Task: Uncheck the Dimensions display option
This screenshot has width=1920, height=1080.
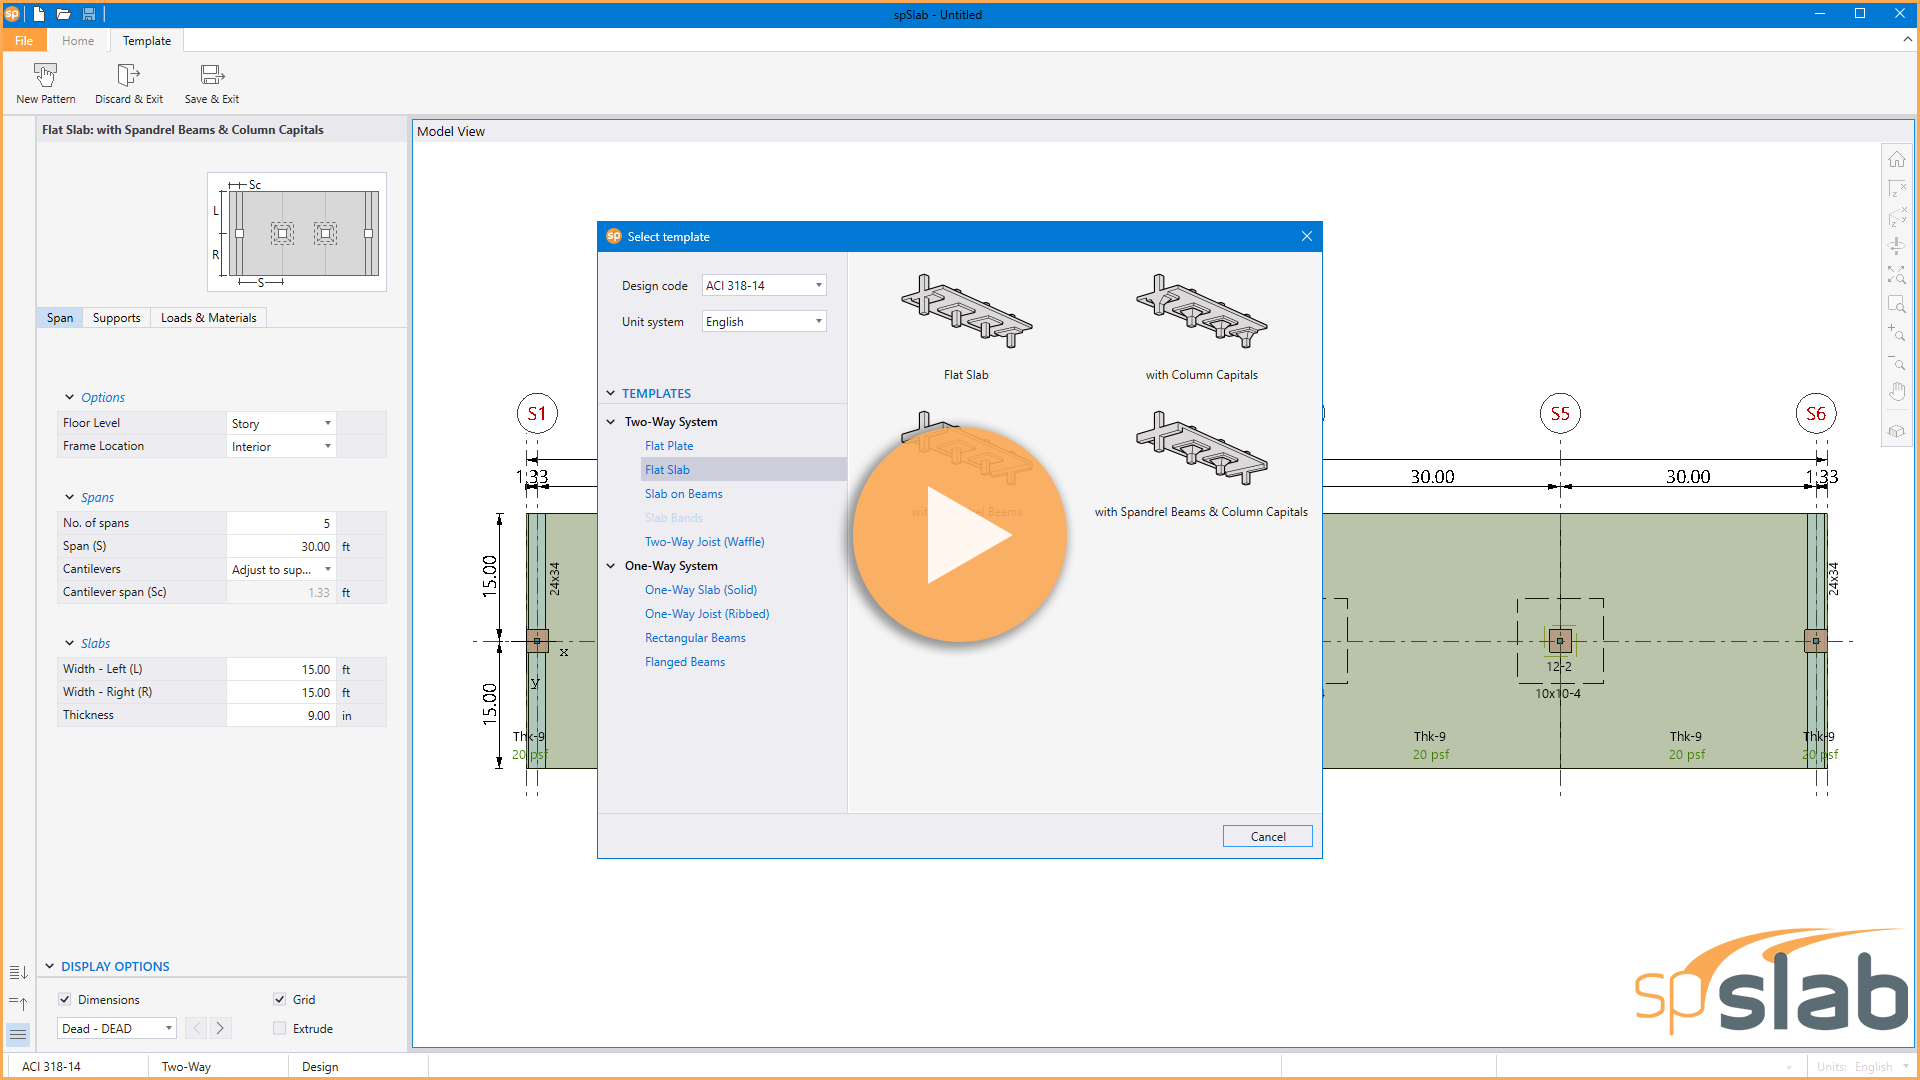Action: [65, 999]
